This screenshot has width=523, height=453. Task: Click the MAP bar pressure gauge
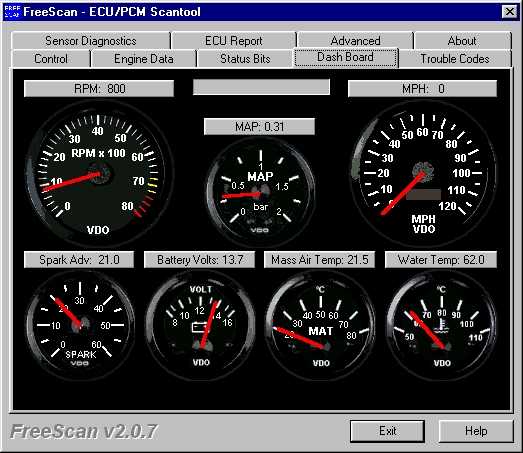pos(260,192)
